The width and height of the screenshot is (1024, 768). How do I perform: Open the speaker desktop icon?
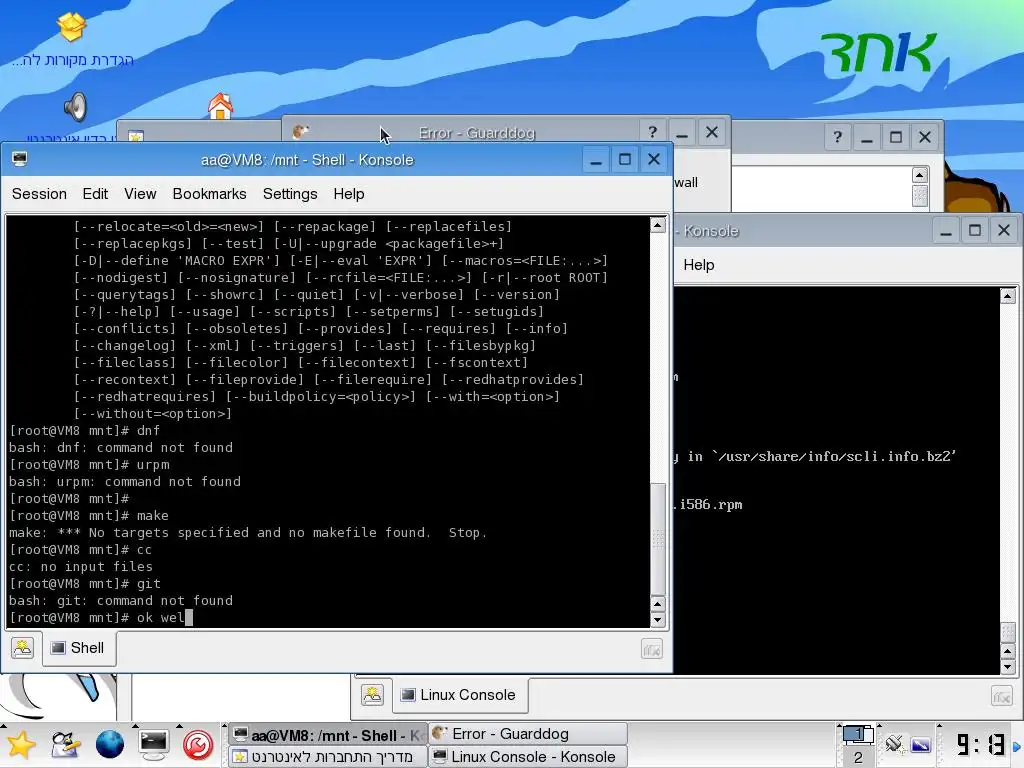click(75, 107)
